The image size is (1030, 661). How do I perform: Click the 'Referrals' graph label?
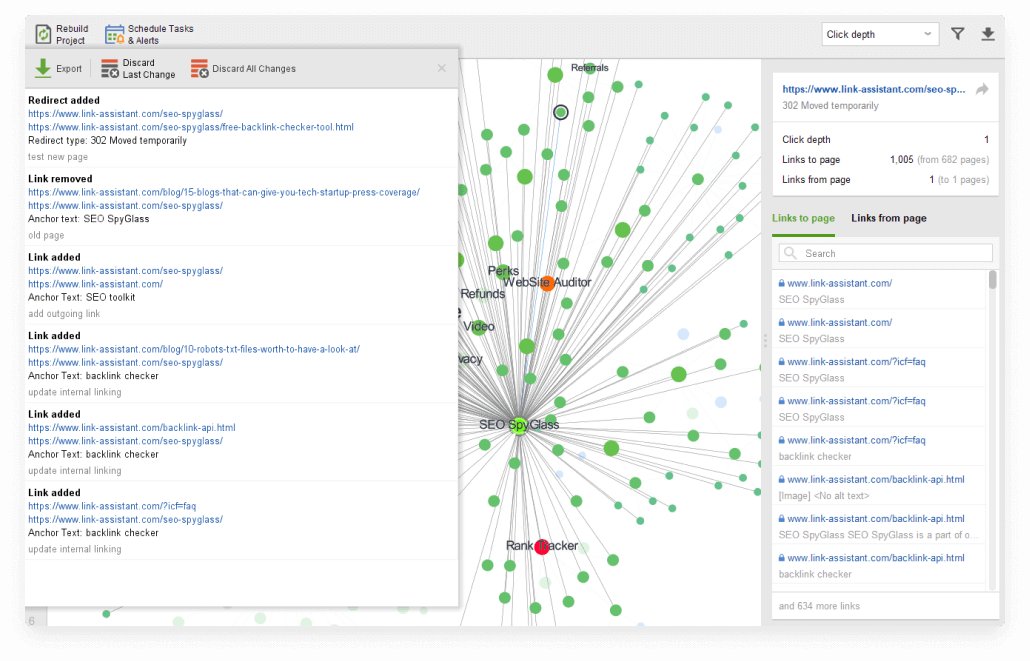point(589,68)
